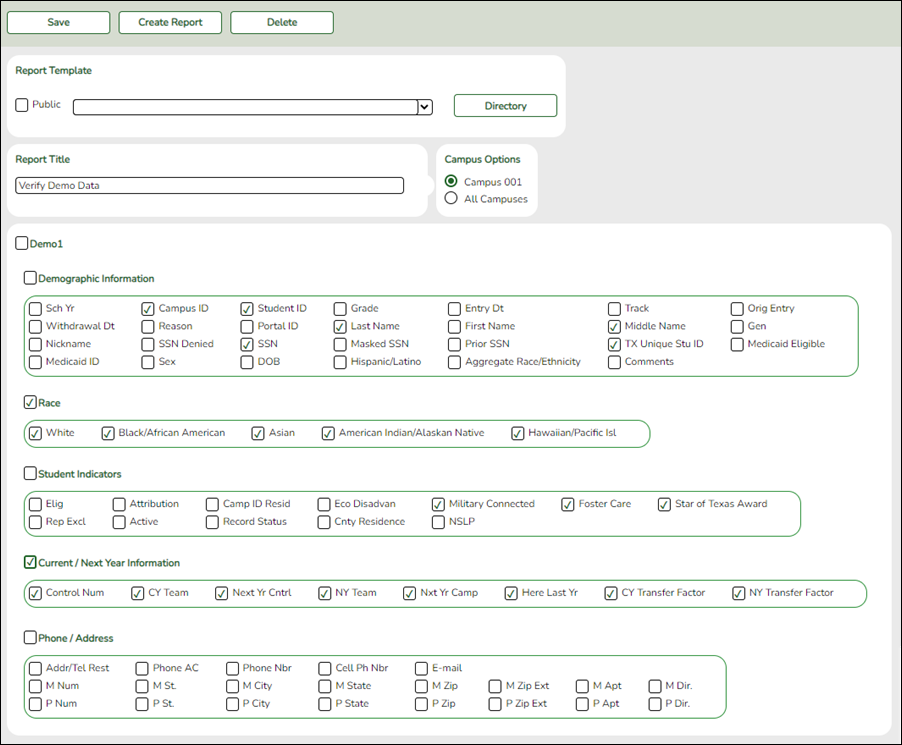This screenshot has height=745, width=902.
Task: Uncheck the Black/African American checkbox
Action: [x=107, y=433]
